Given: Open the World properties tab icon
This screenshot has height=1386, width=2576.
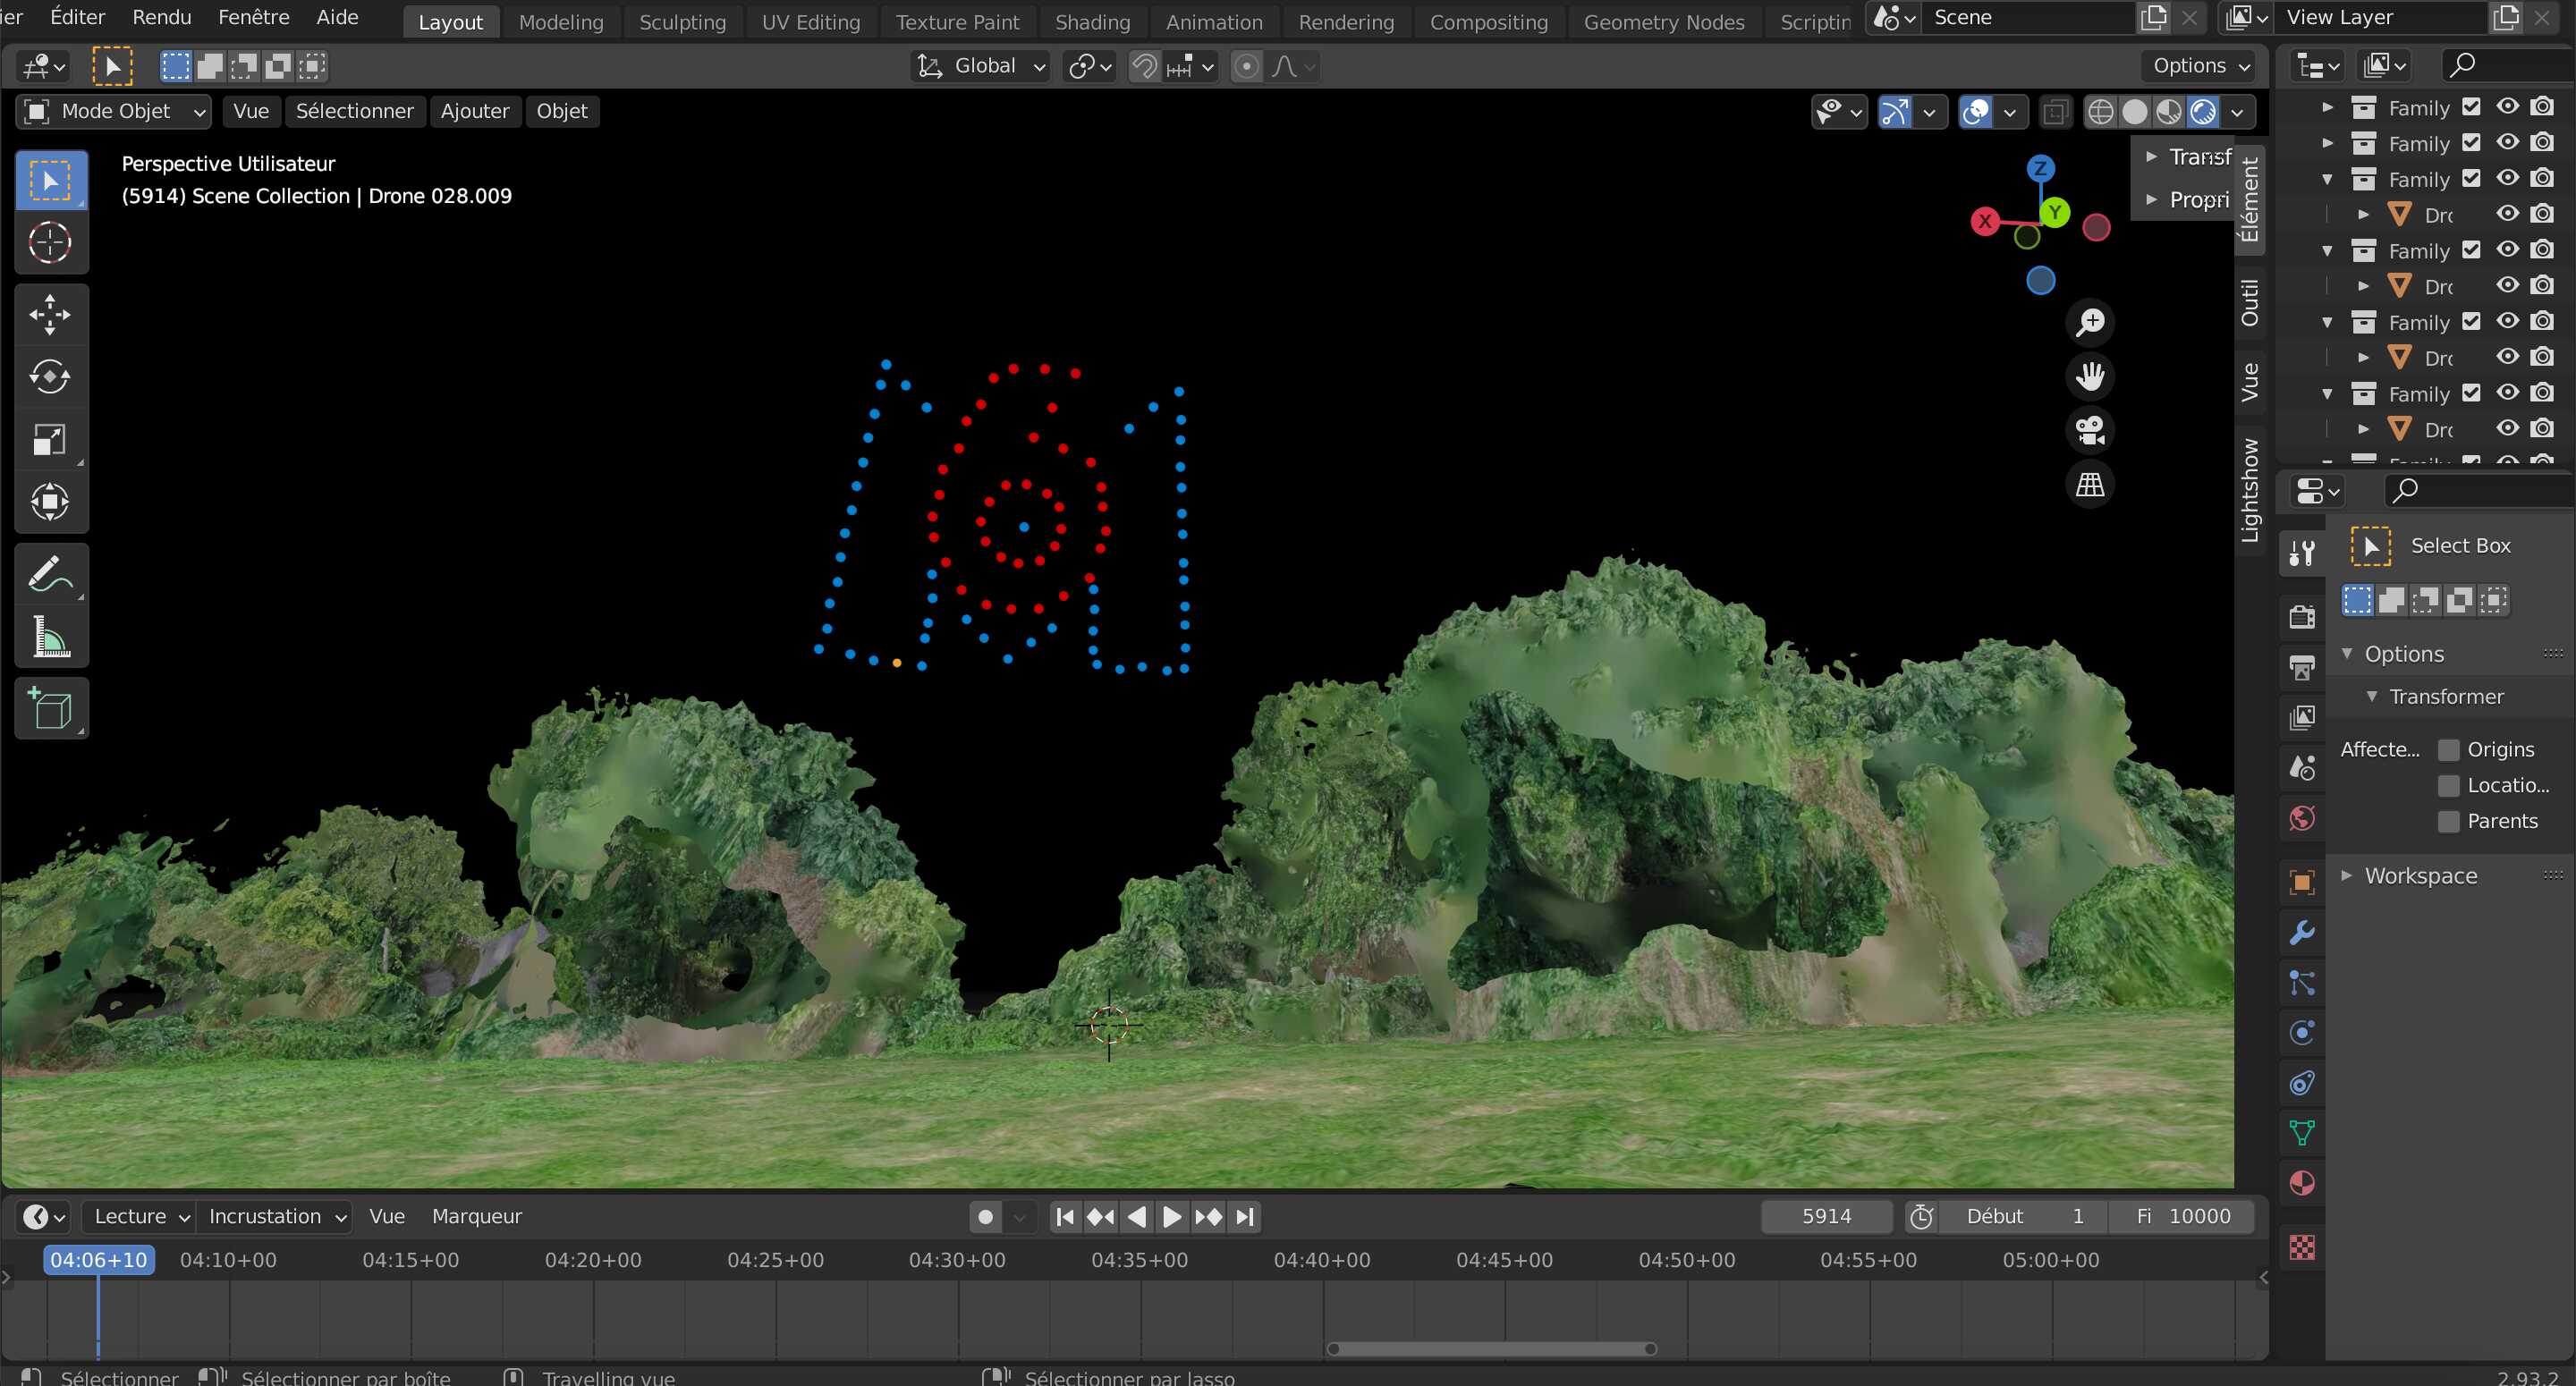Looking at the screenshot, I should (x=2302, y=818).
